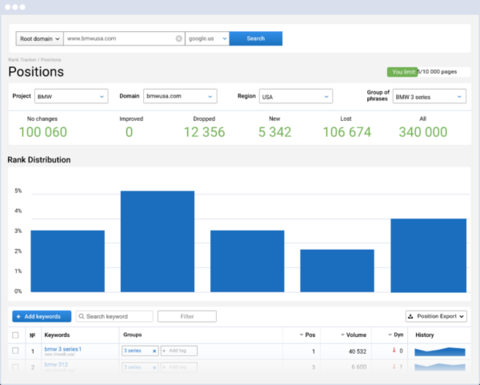The width and height of the screenshot is (480, 385).
Task: Check the box for keyword row 1
Action: 15,351
